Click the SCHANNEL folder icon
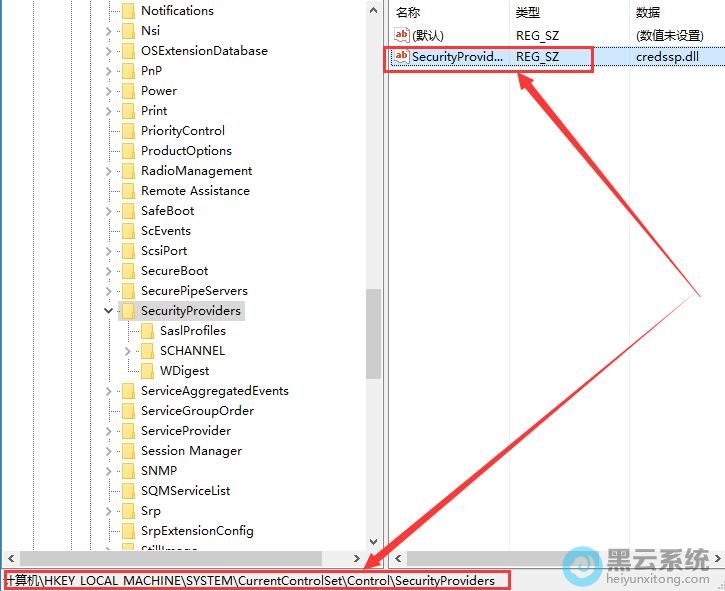The width and height of the screenshot is (725, 591). [147, 351]
